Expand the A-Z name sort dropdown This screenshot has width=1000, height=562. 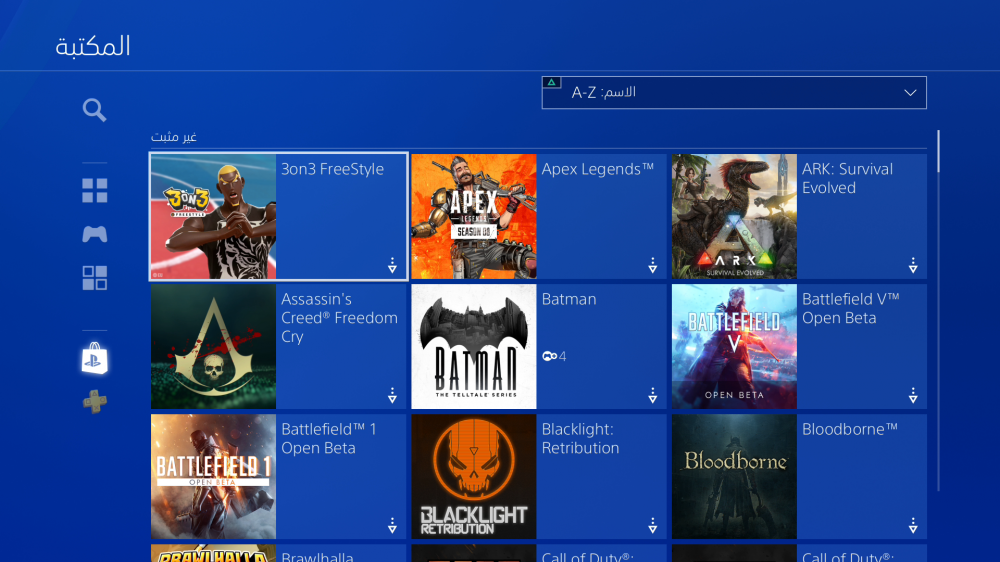point(734,92)
